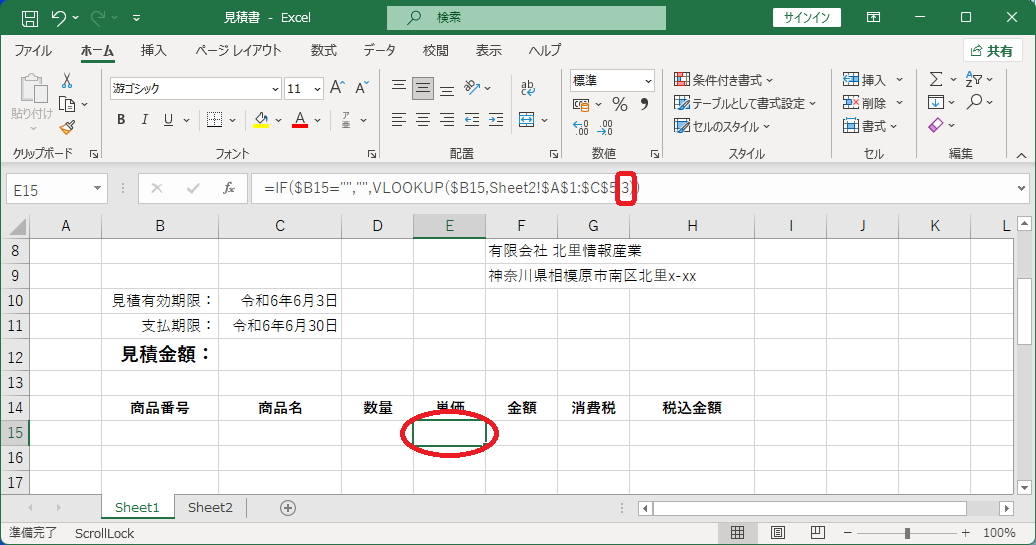Click the 検索 search box
This screenshot has height=545, width=1036.
click(527, 18)
